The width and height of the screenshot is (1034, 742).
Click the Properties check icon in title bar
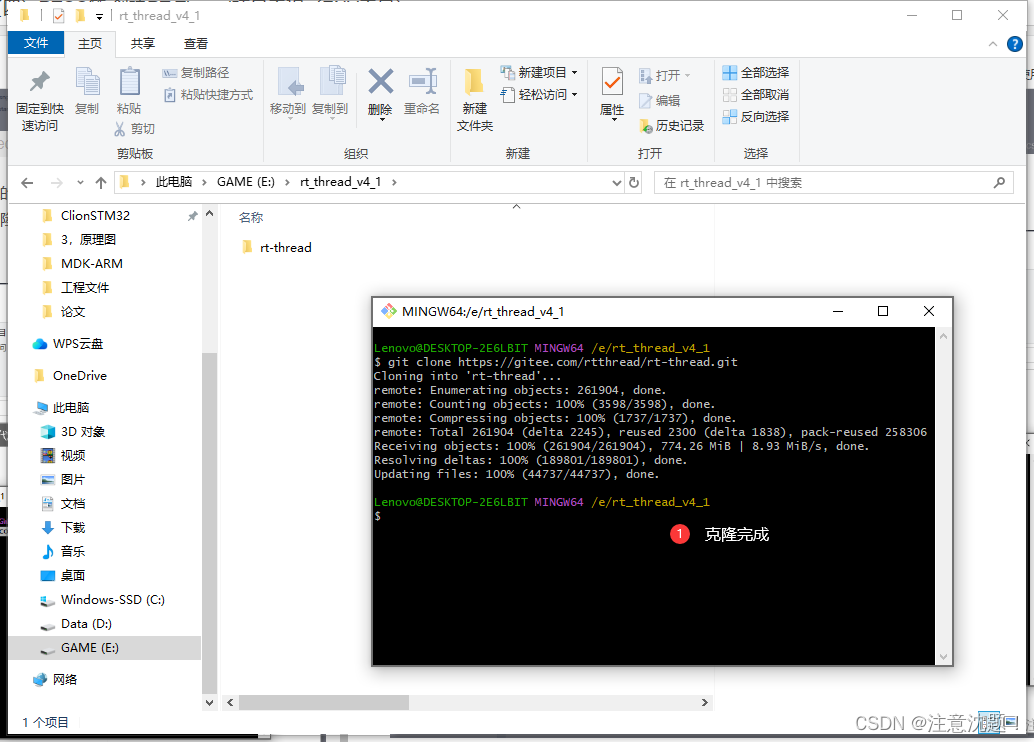[59, 15]
